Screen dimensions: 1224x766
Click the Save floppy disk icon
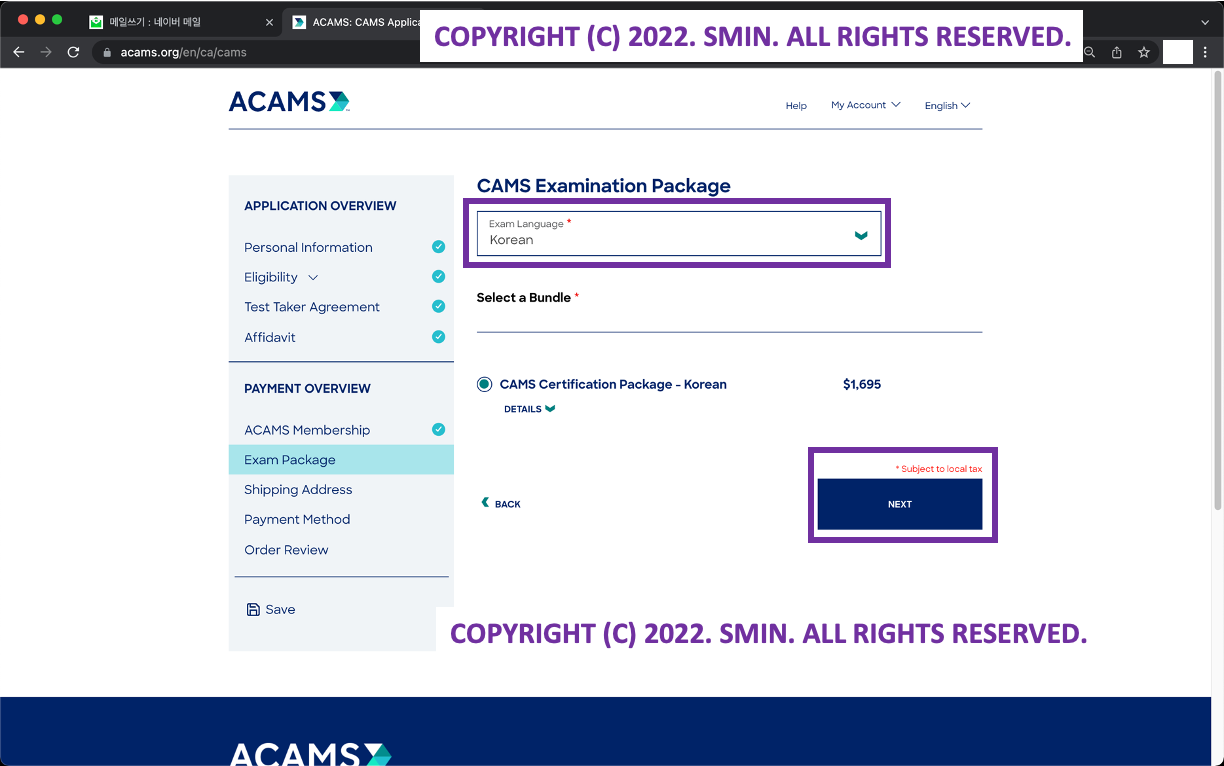coord(253,609)
